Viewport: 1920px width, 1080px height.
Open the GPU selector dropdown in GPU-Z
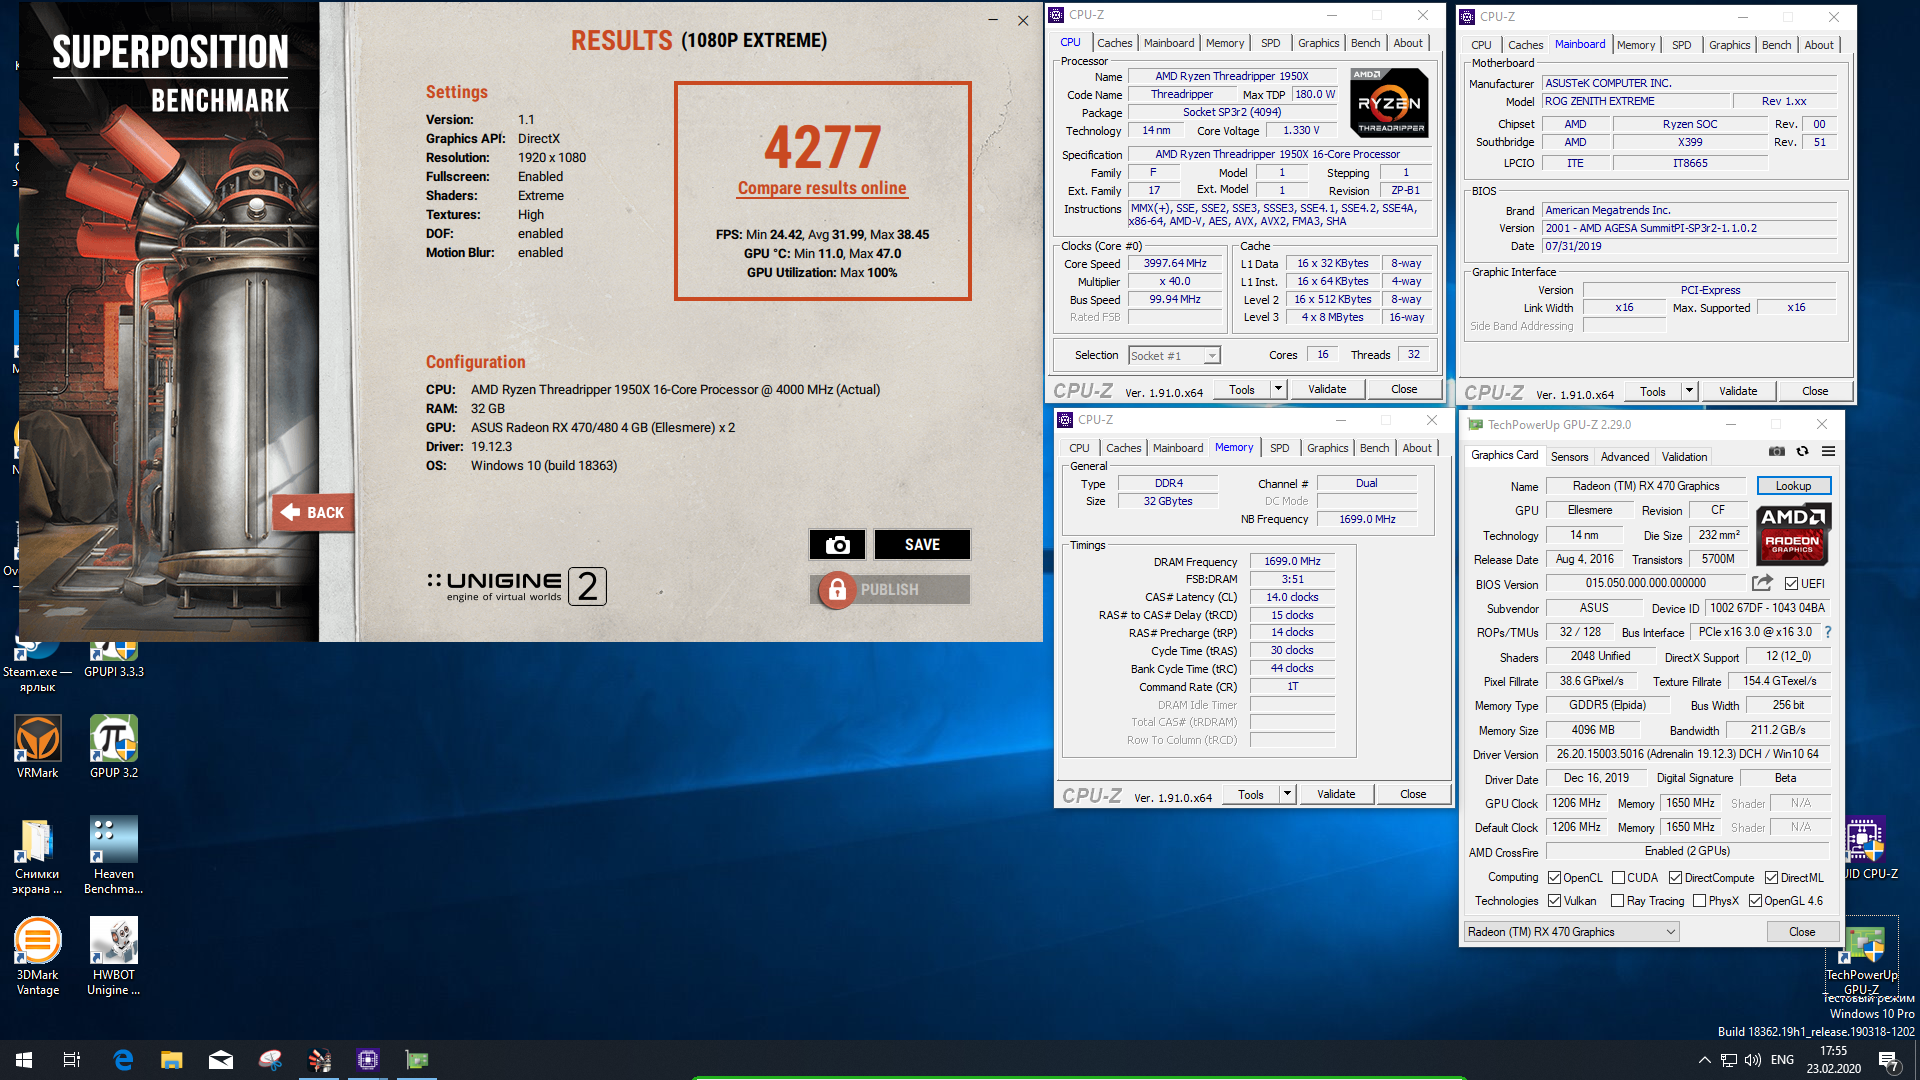tap(1572, 932)
